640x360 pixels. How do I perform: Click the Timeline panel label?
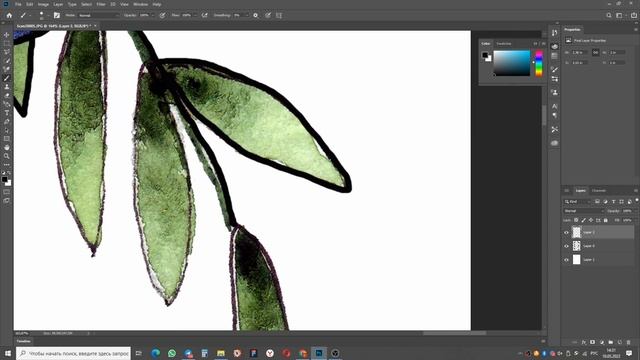24,341
